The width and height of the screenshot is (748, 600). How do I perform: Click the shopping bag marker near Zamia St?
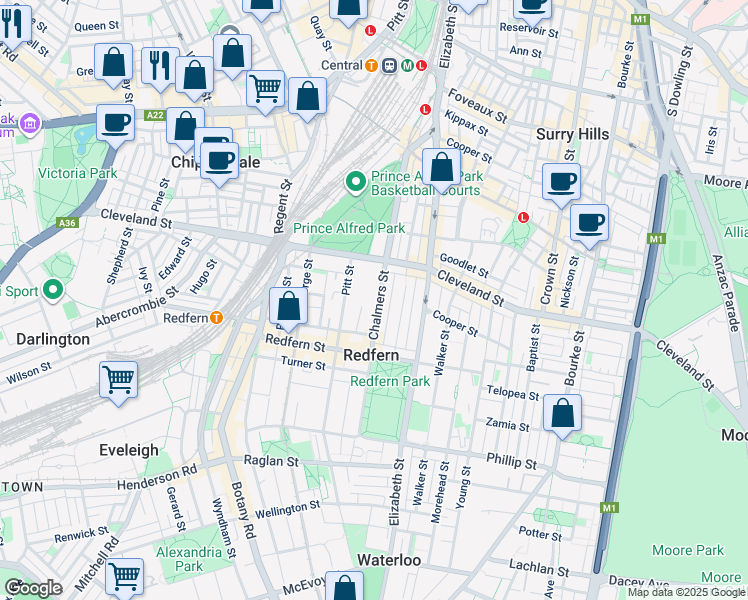pos(562,414)
